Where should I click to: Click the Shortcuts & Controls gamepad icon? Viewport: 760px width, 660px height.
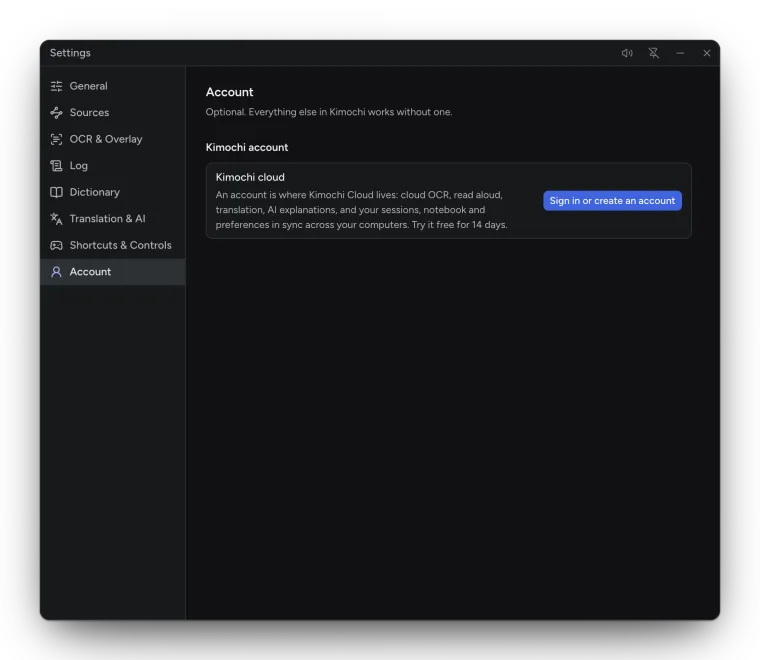pyautogui.click(x=56, y=246)
